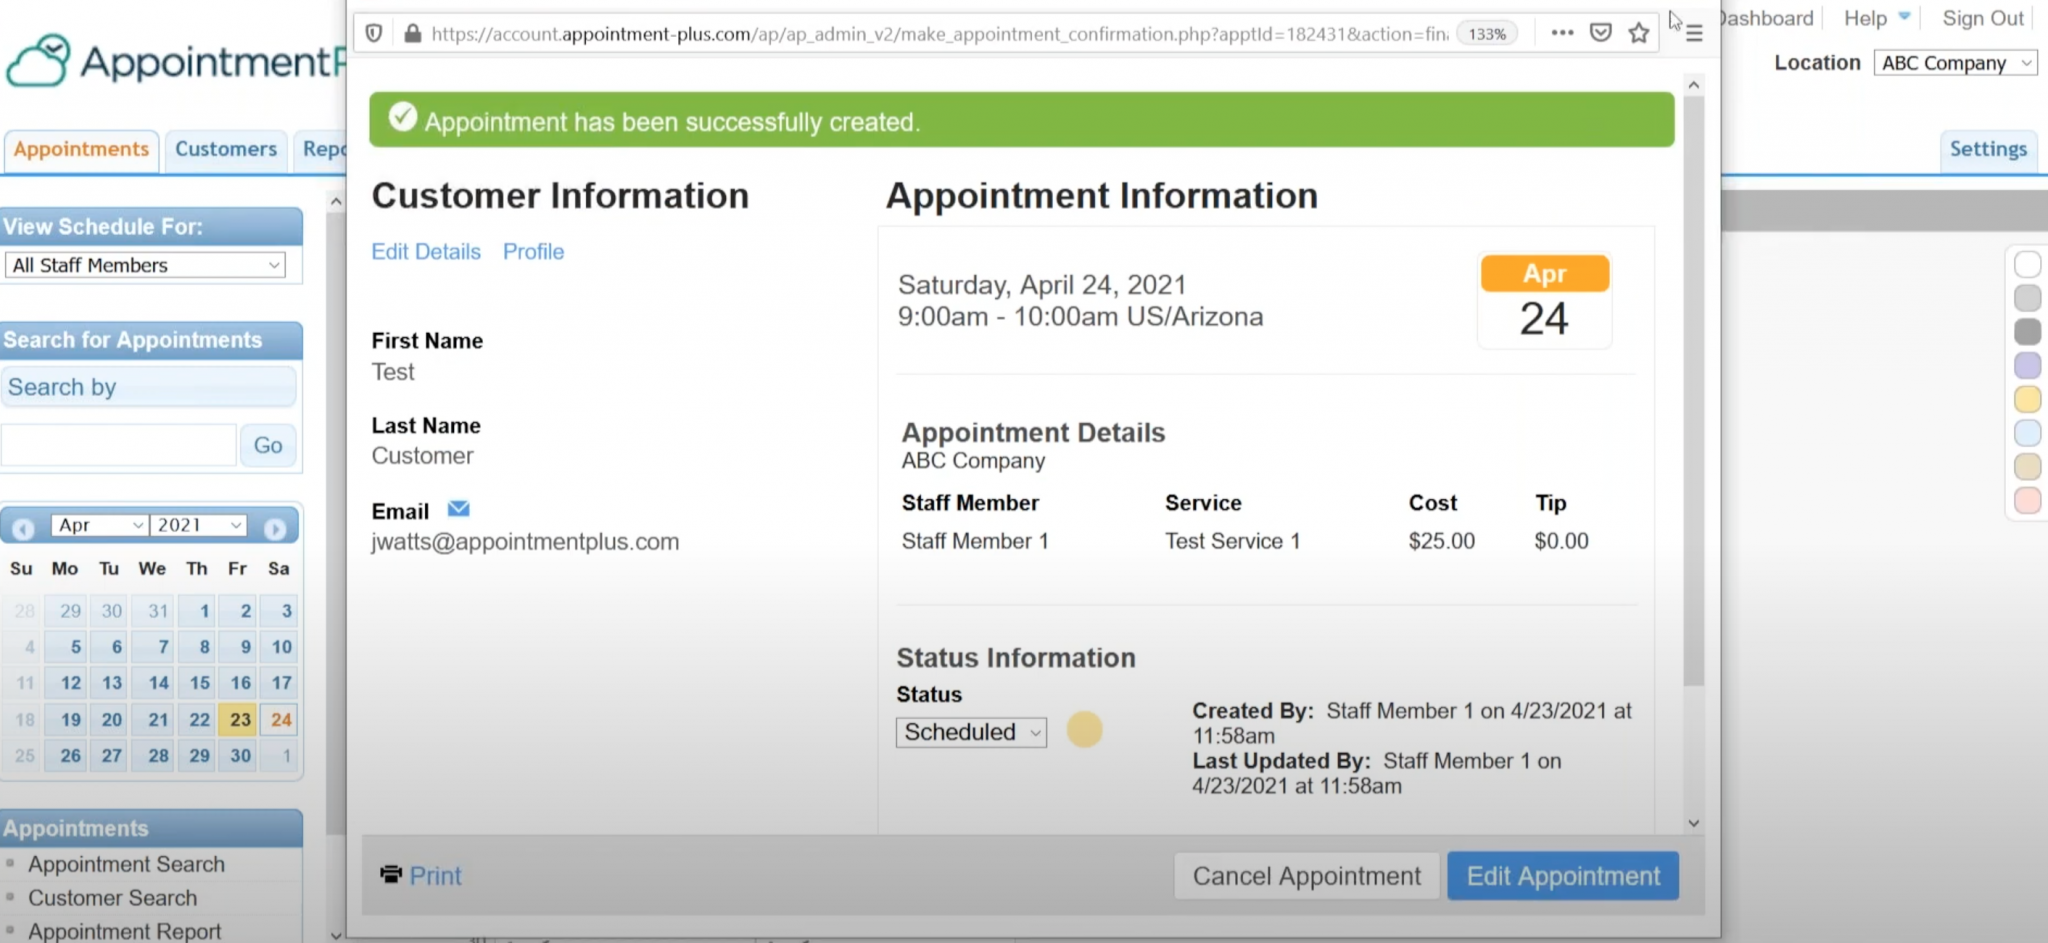Click the email envelope icon
Viewport: 2048px width, 943px height.
[458, 509]
